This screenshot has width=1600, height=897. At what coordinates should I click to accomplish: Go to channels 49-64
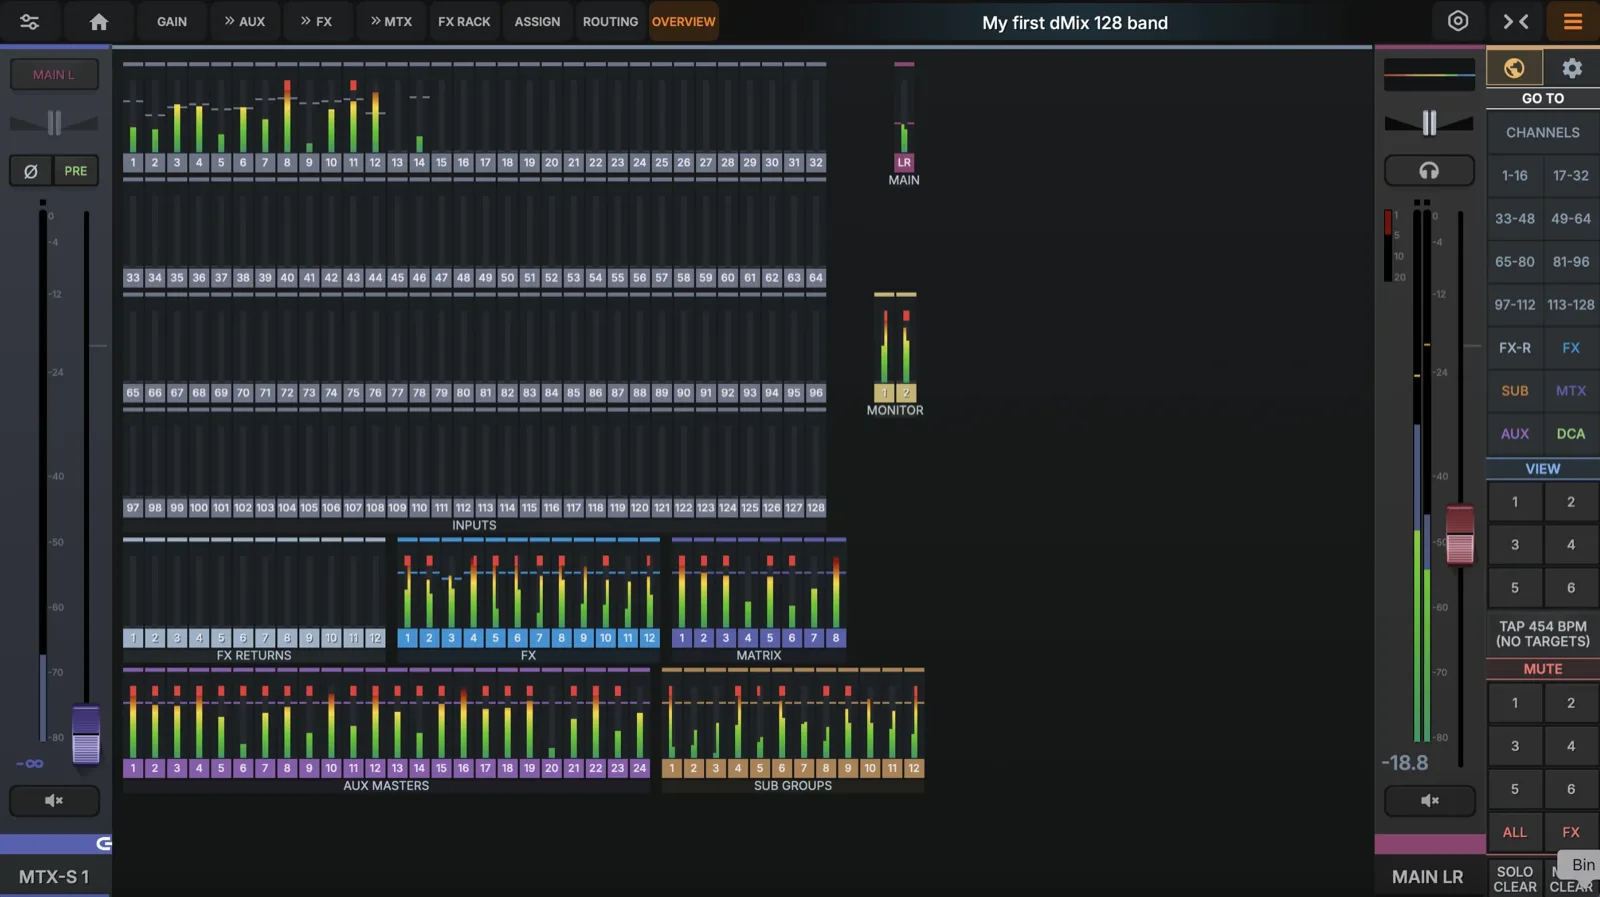(x=1571, y=219)
